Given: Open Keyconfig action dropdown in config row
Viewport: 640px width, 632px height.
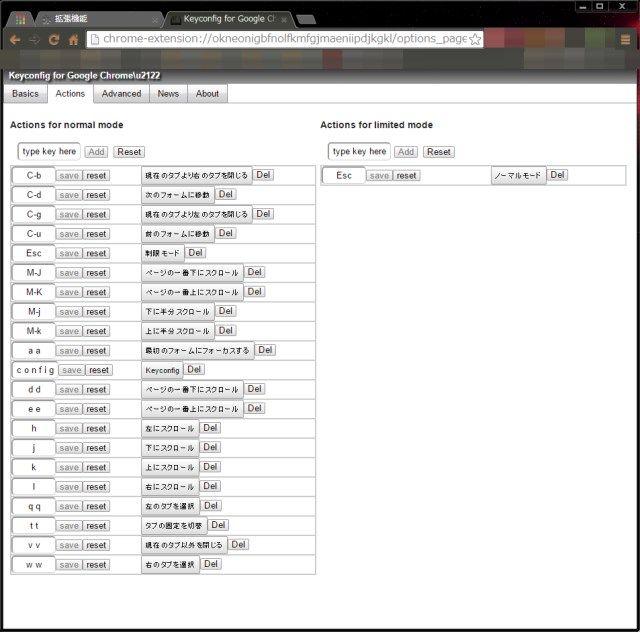Looking at the screenshot, I should coord(162,370).
